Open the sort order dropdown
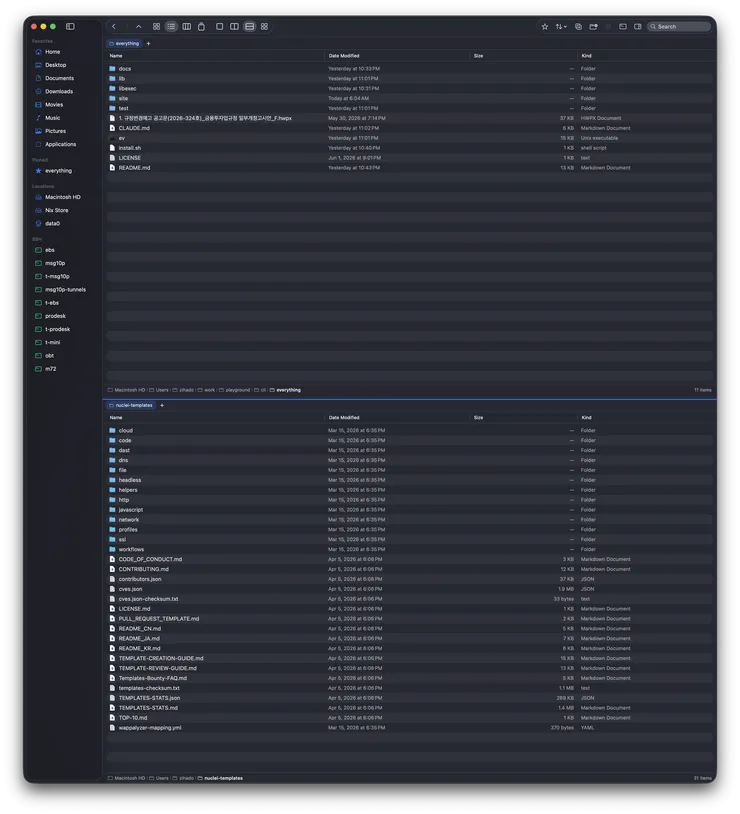The image size is (740, 814). point(561,26)
